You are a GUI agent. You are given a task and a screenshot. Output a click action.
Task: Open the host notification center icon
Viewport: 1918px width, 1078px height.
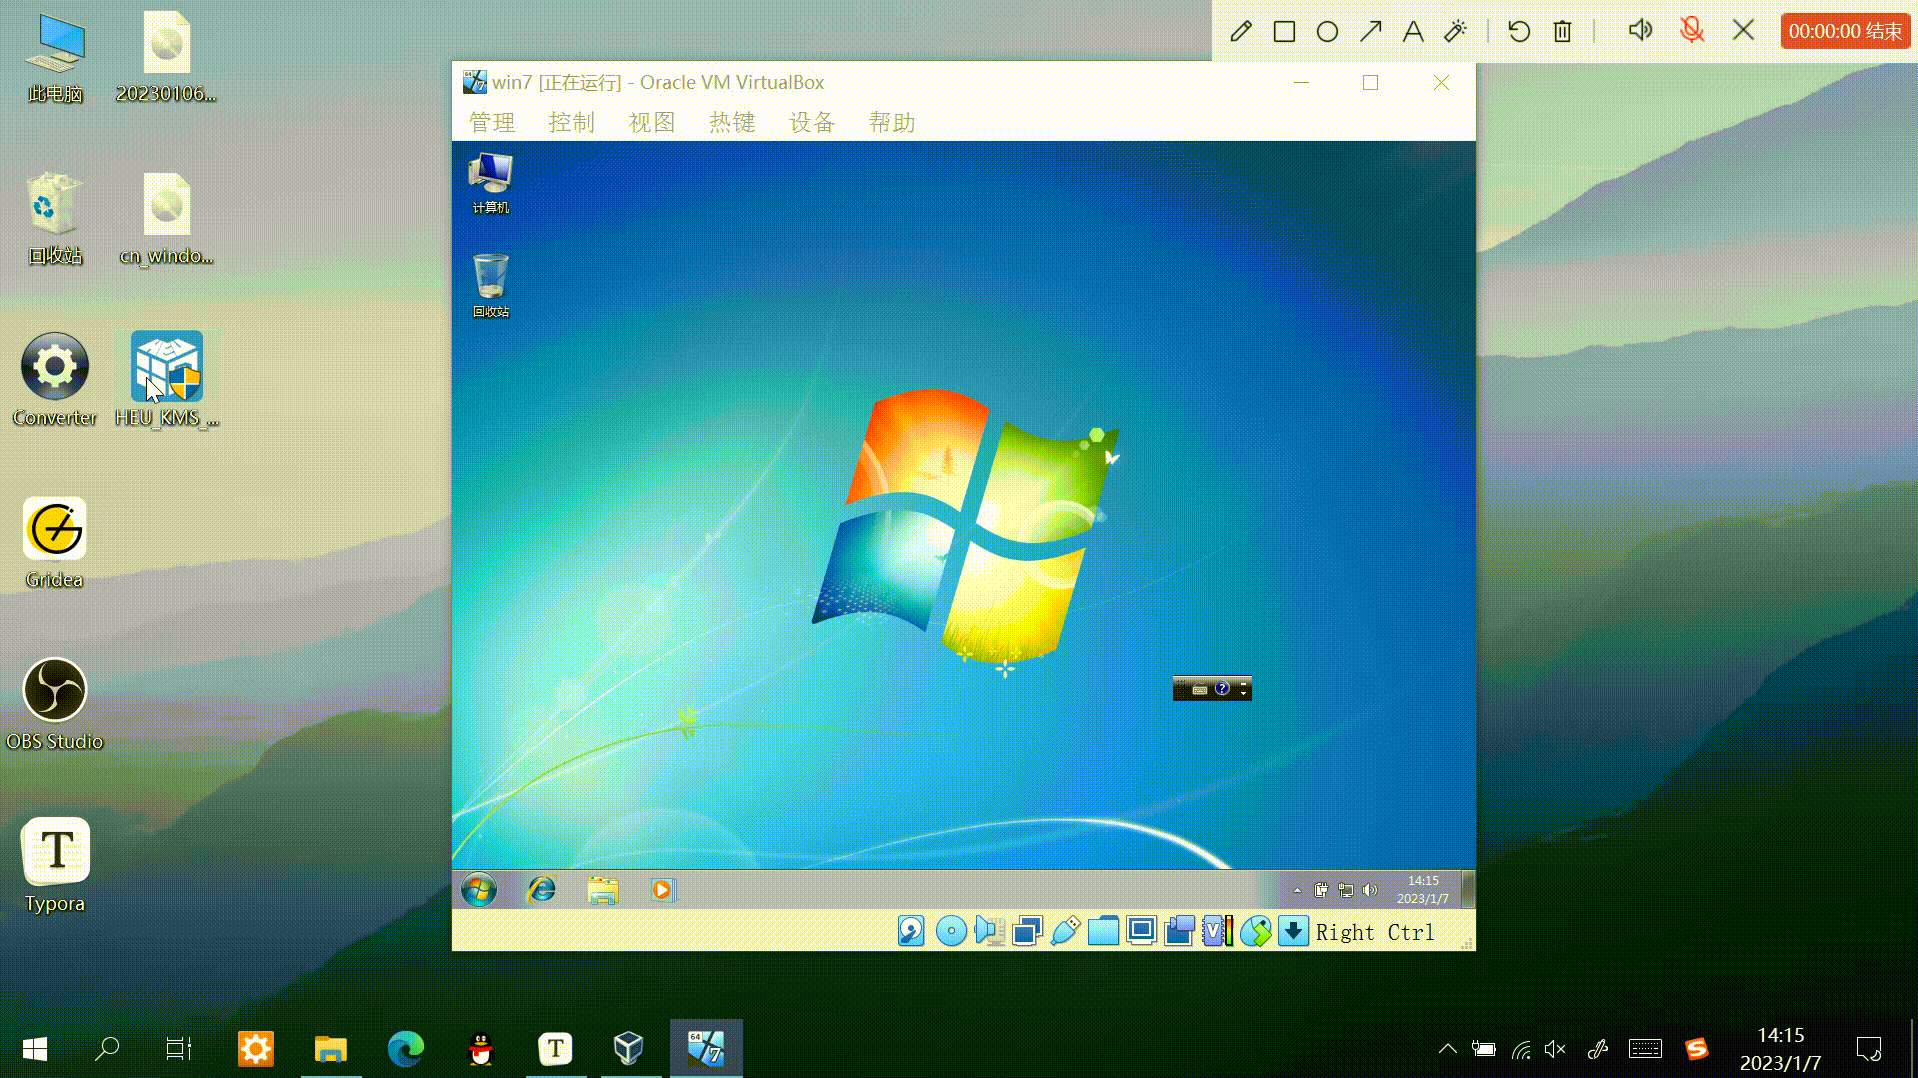point(1868,1048)
